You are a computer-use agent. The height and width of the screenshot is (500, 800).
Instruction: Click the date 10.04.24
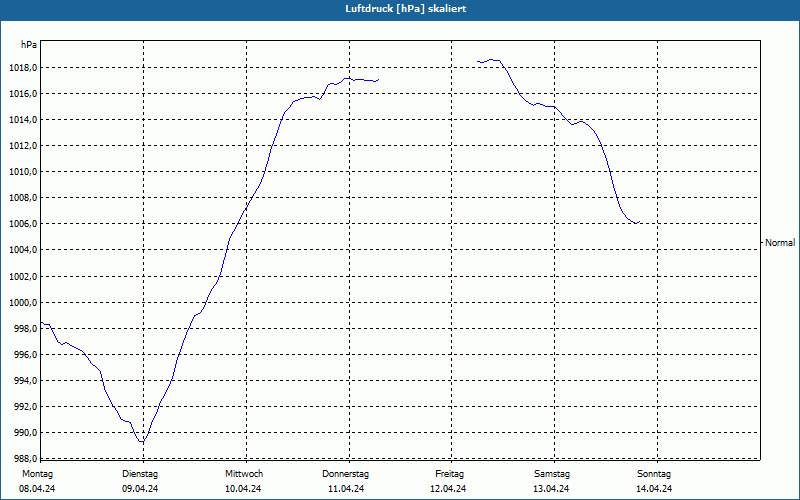tap(243, 489)
